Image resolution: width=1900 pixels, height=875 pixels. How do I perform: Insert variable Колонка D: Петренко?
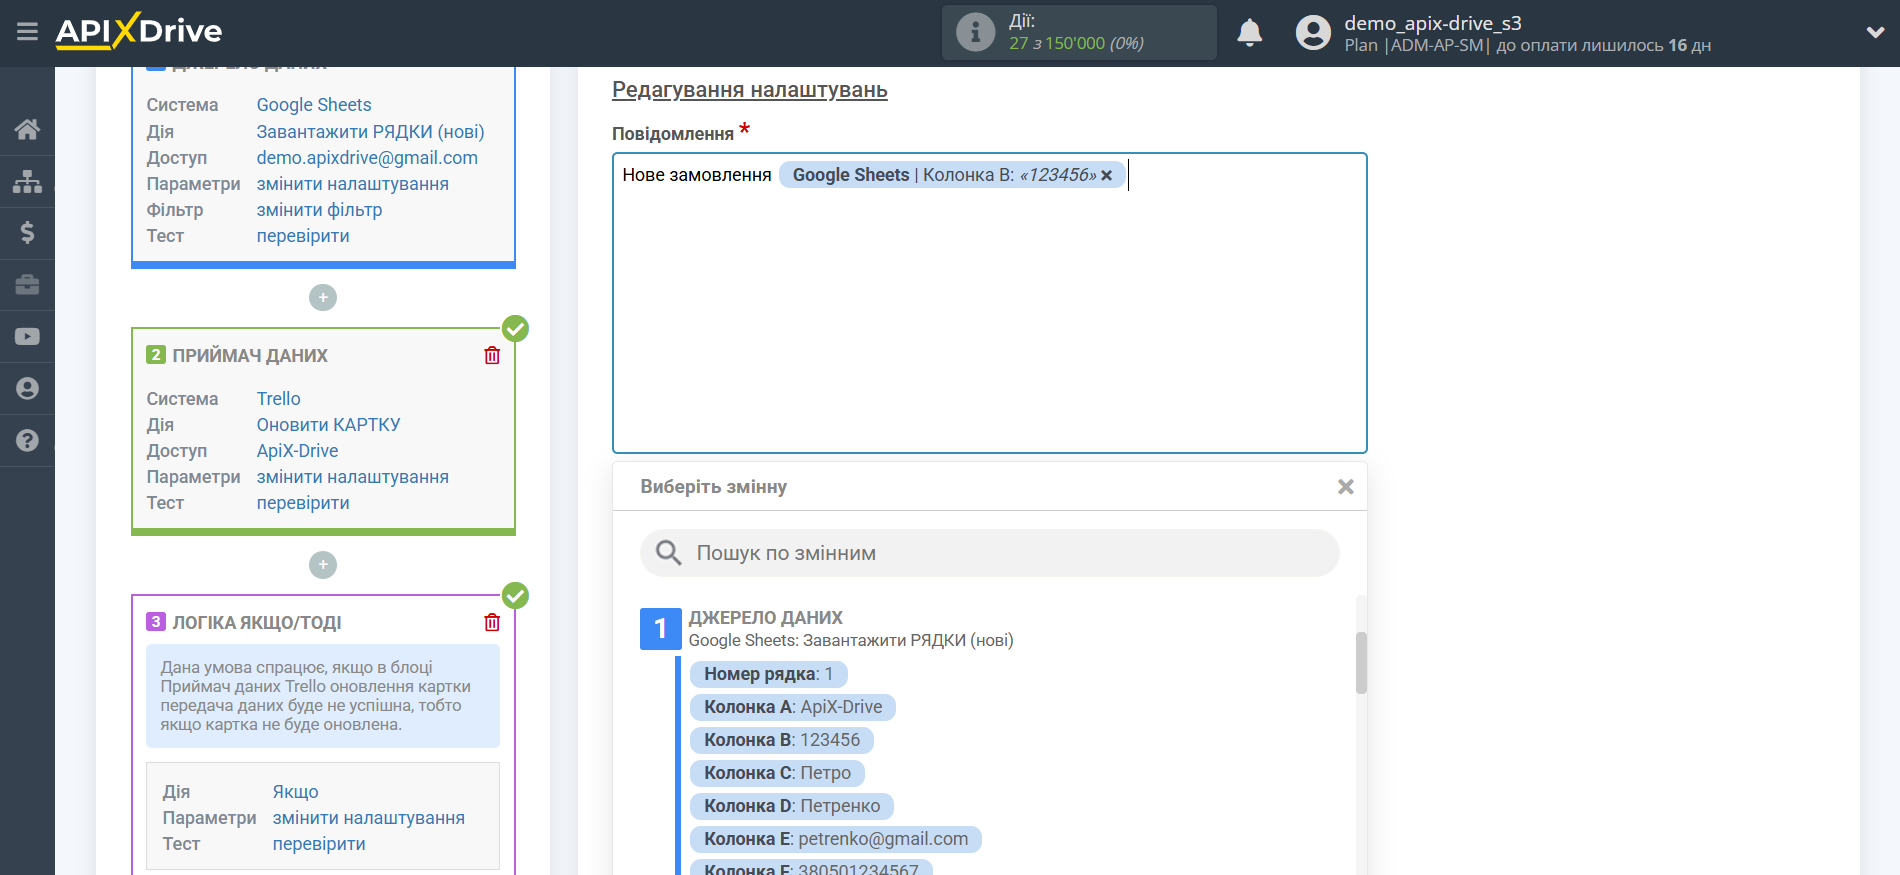coord(792,806)
